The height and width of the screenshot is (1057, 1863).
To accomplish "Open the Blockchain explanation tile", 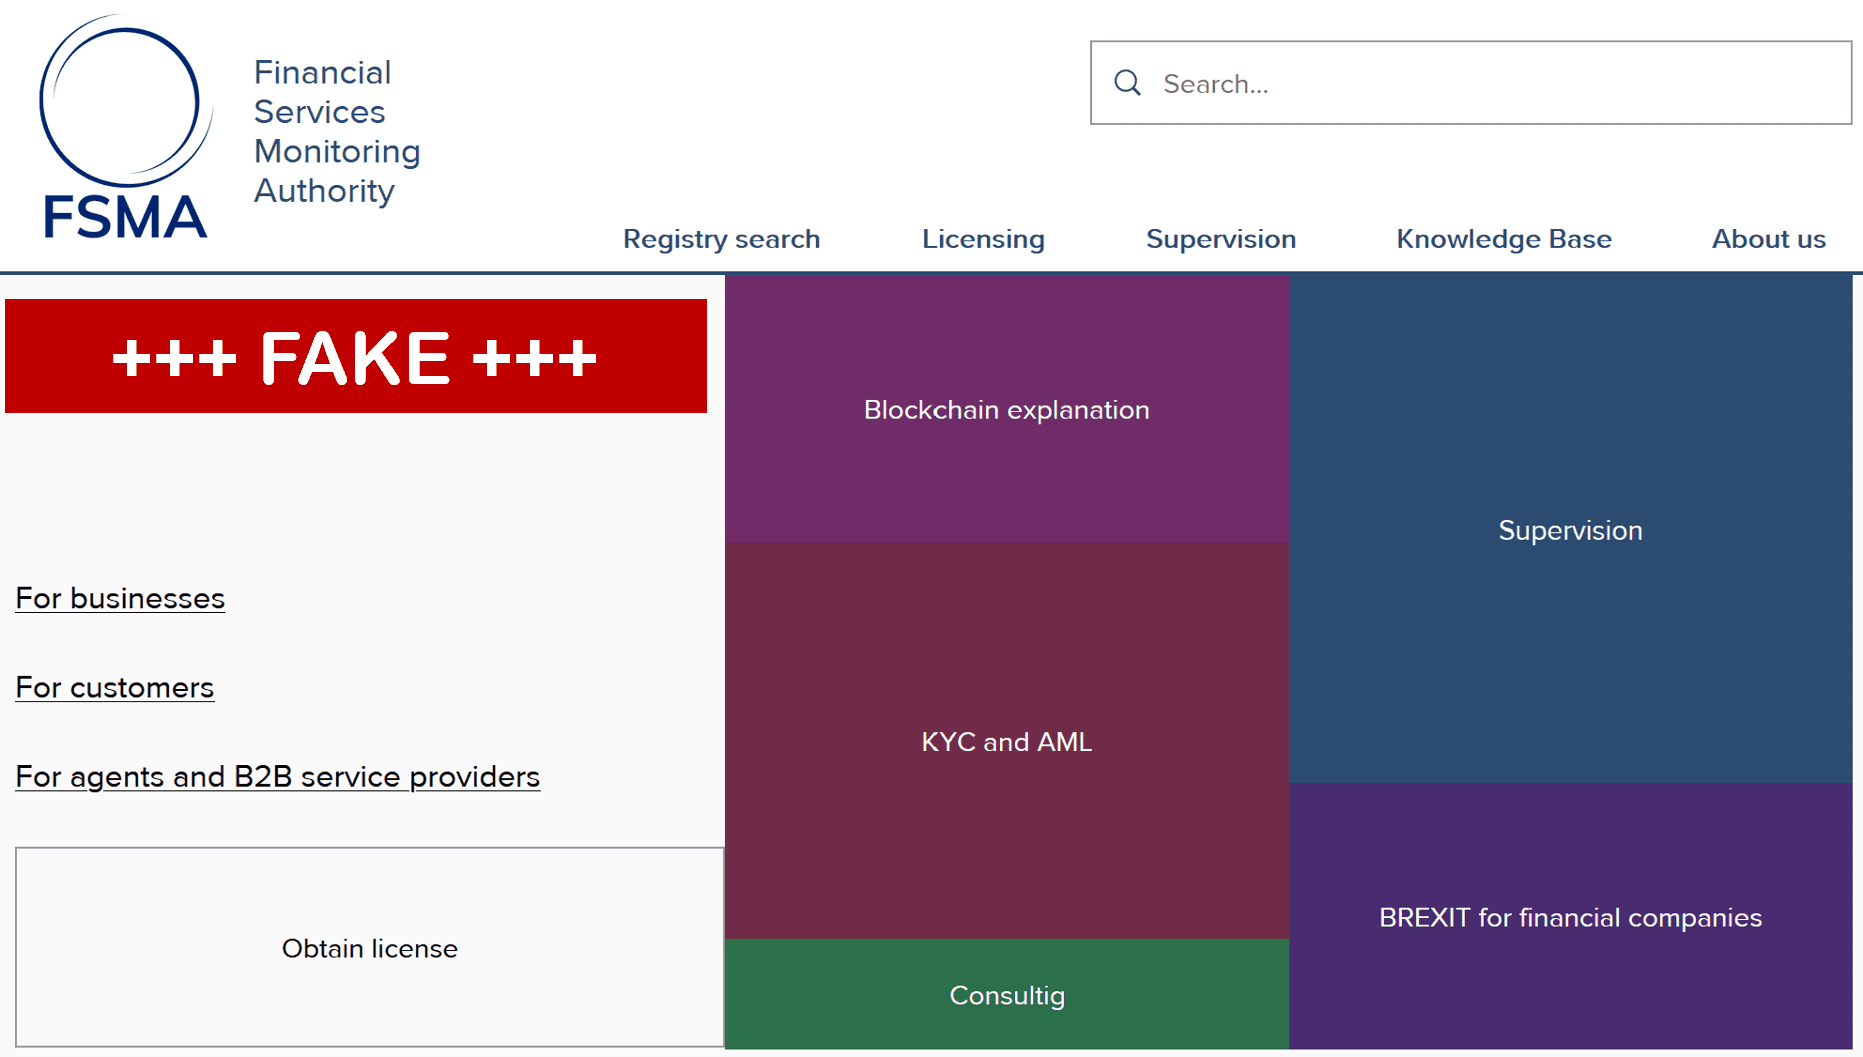I will coord(1006,410).
